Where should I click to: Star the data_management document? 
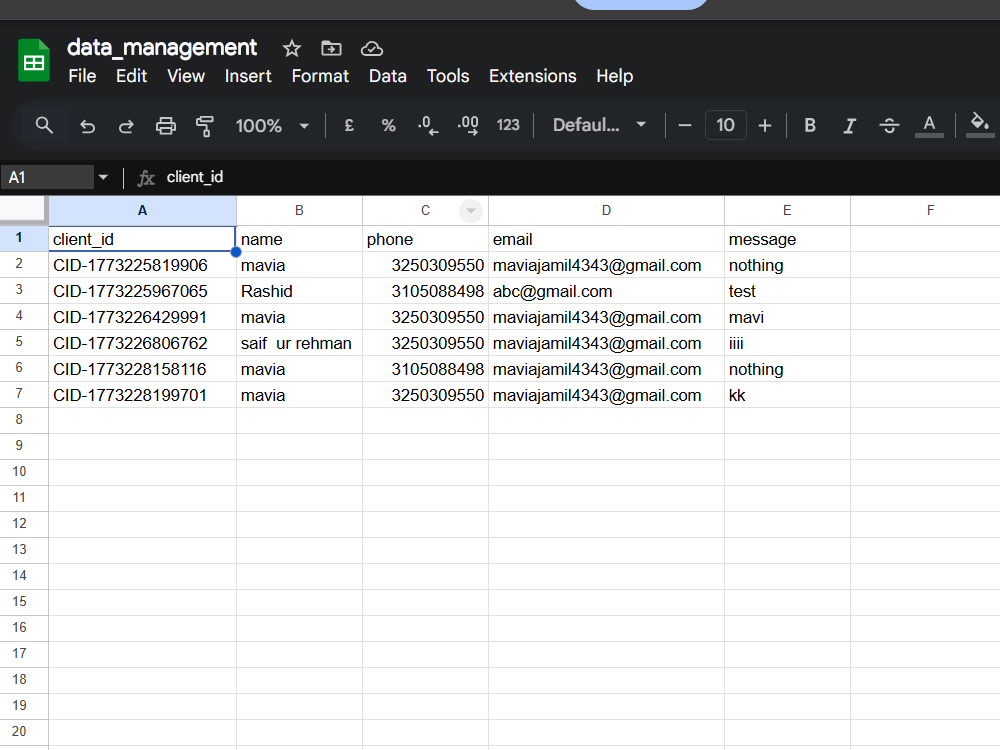pyautogui.click(x=291, y=48)
